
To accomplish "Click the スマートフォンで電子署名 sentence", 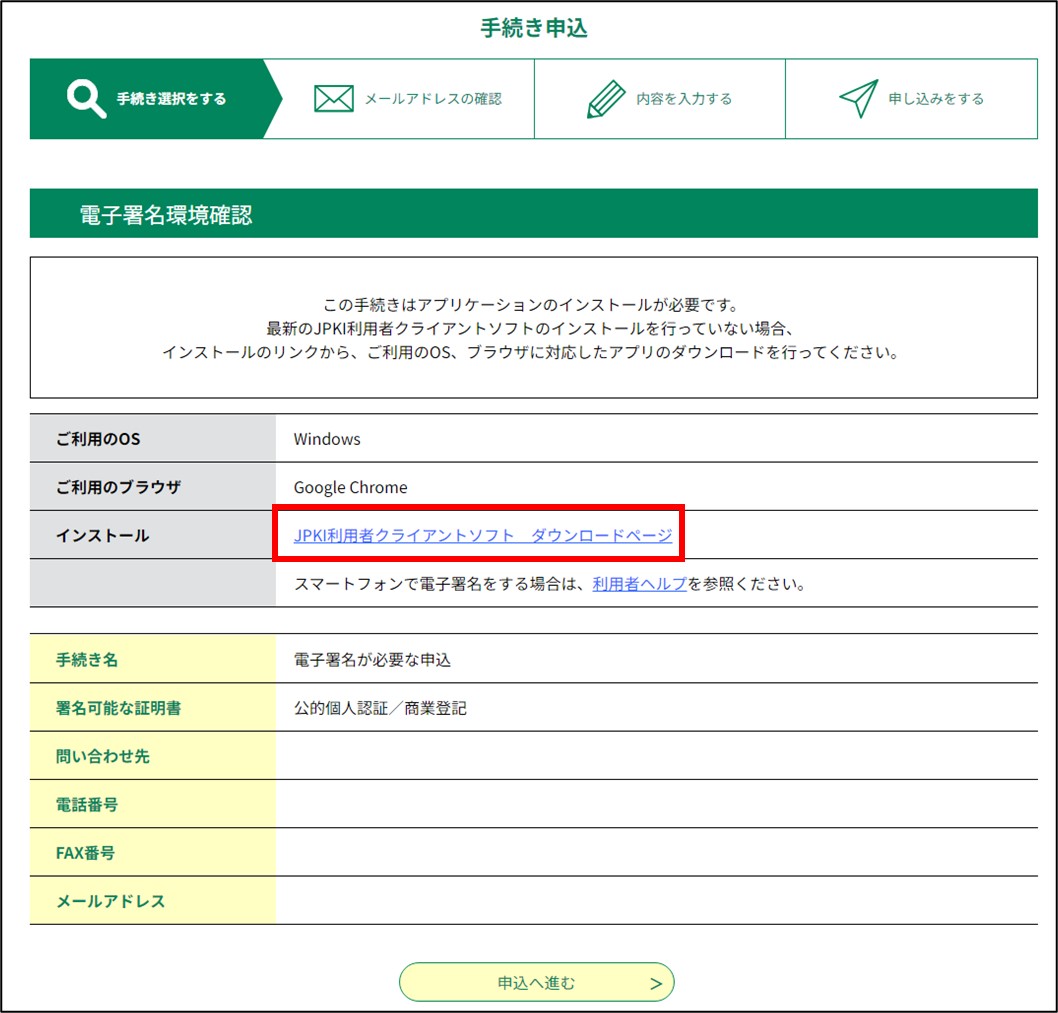I will click(550, 584).
